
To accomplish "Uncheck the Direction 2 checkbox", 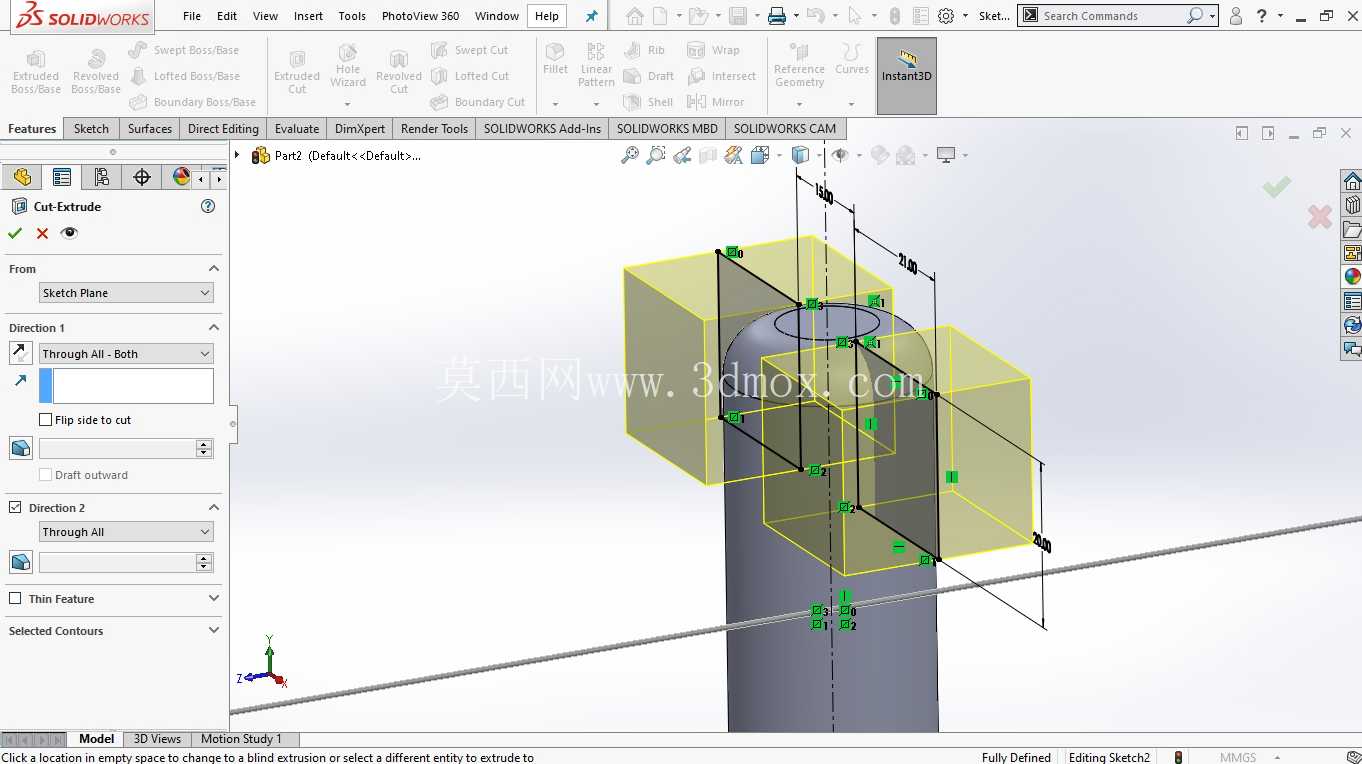I will (15, 507).
